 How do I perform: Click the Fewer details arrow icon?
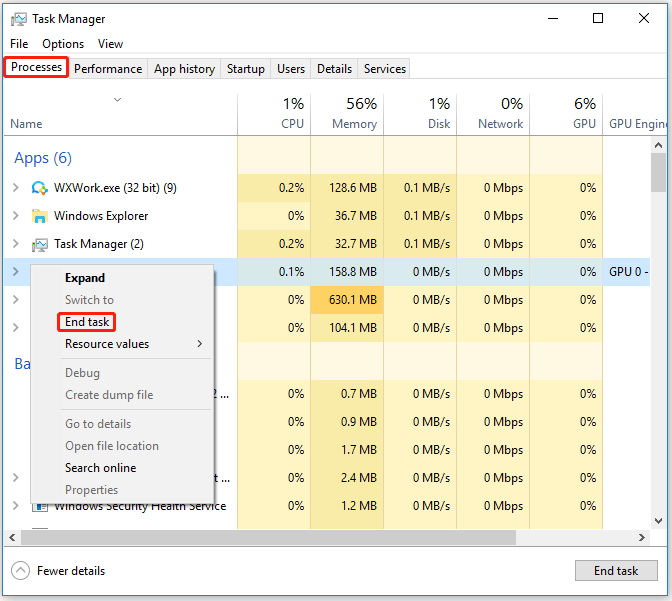(20, 571)
